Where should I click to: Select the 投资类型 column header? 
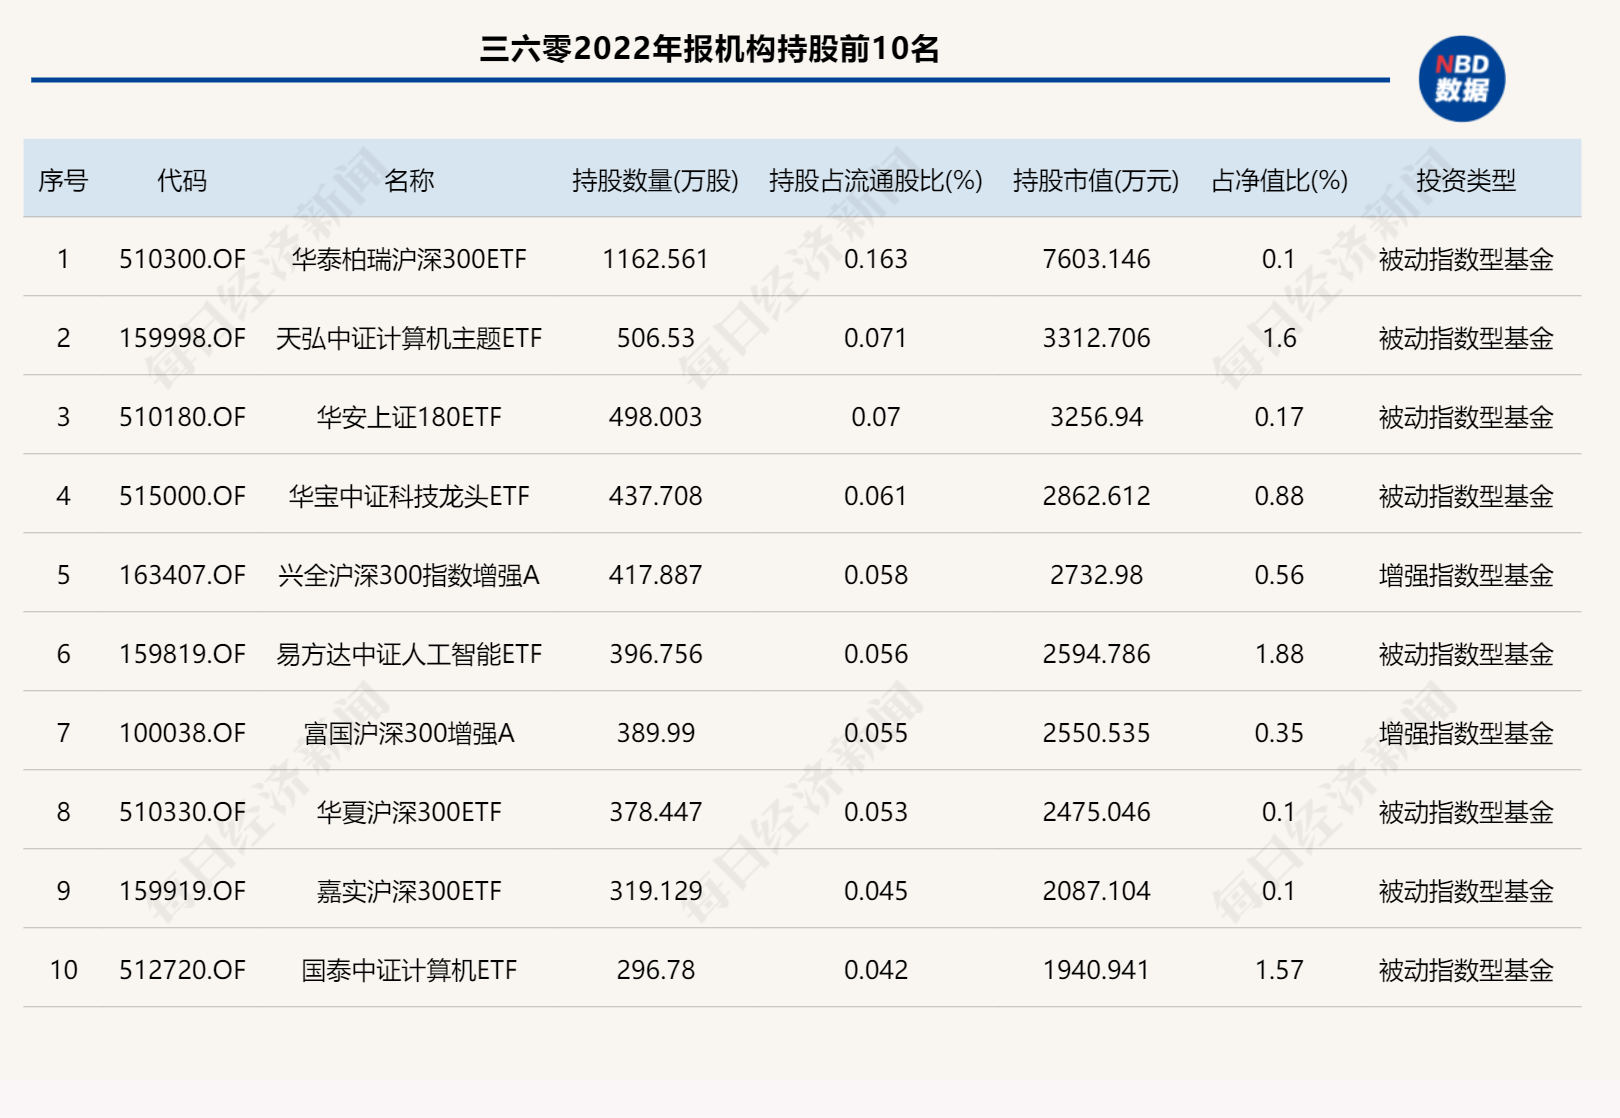pos(1466,181)
